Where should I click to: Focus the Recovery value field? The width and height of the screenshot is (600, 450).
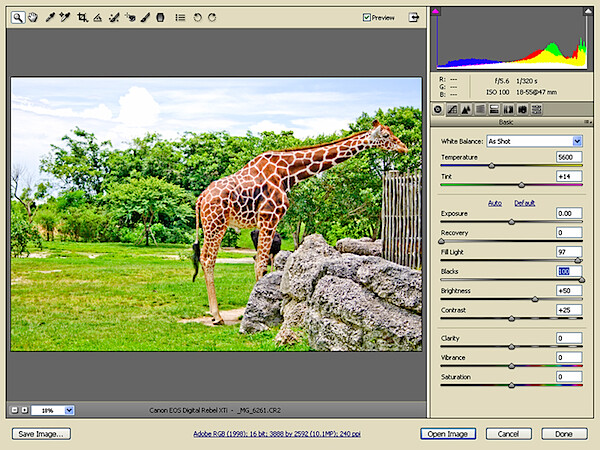tap(569, 232)
